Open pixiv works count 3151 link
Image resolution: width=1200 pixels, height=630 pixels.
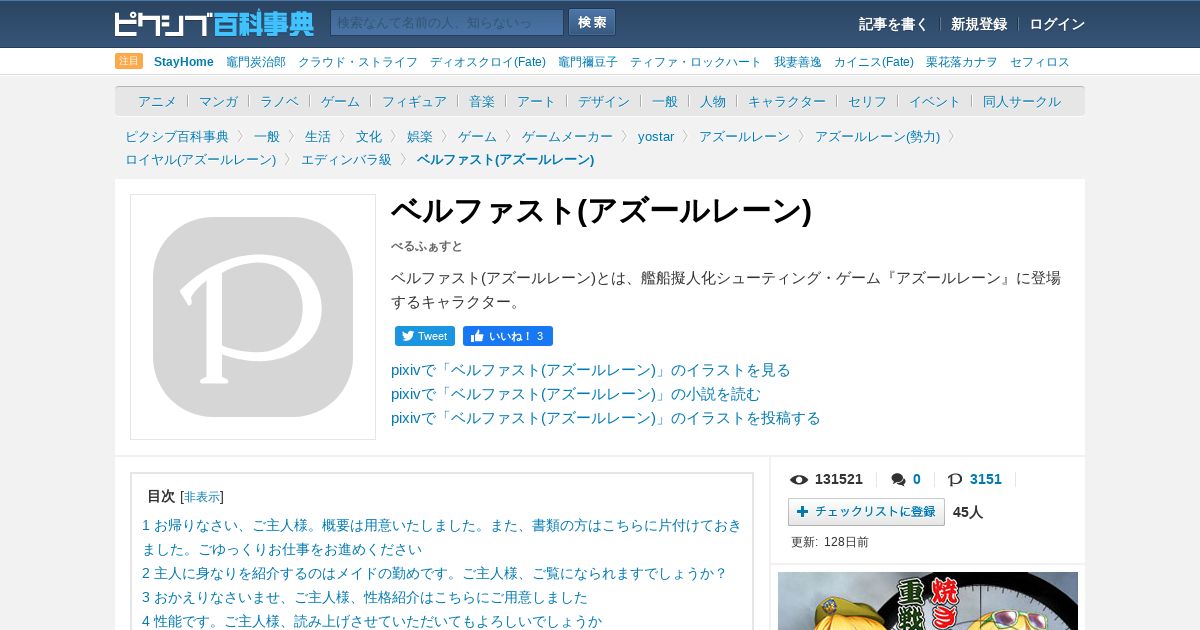pyautogui.click(x=985, y=479)
